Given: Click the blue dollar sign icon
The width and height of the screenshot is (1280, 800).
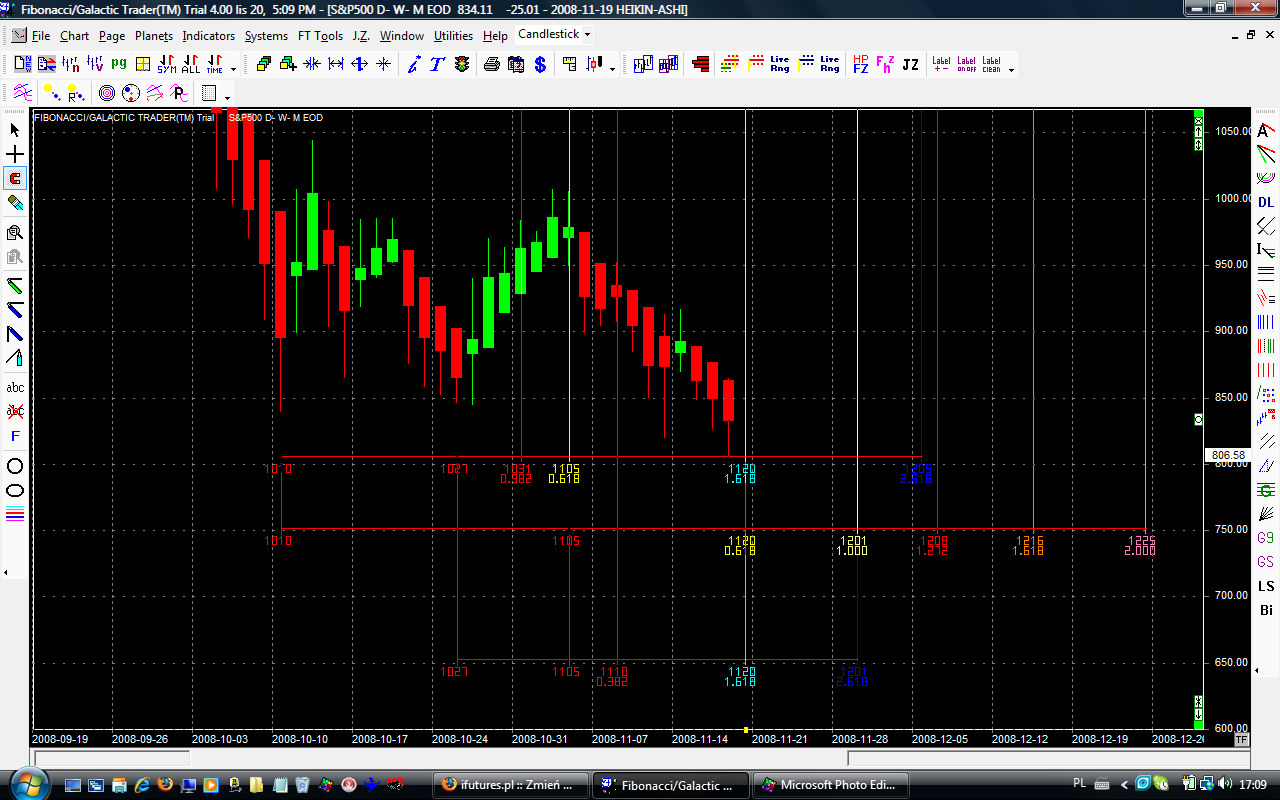Looking at the screenshot, I should [540, 65].
